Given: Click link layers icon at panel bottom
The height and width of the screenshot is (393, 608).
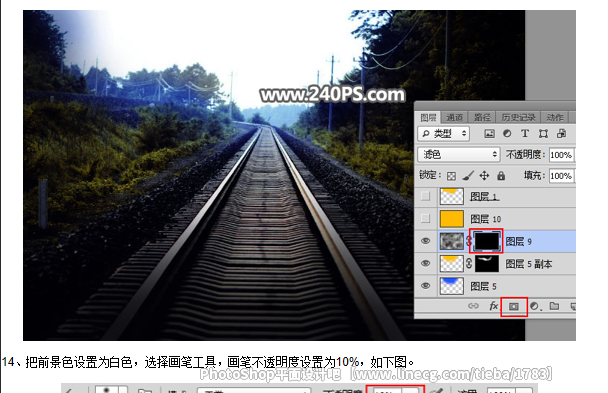Looking at the screenshot, I should point(473,306).
